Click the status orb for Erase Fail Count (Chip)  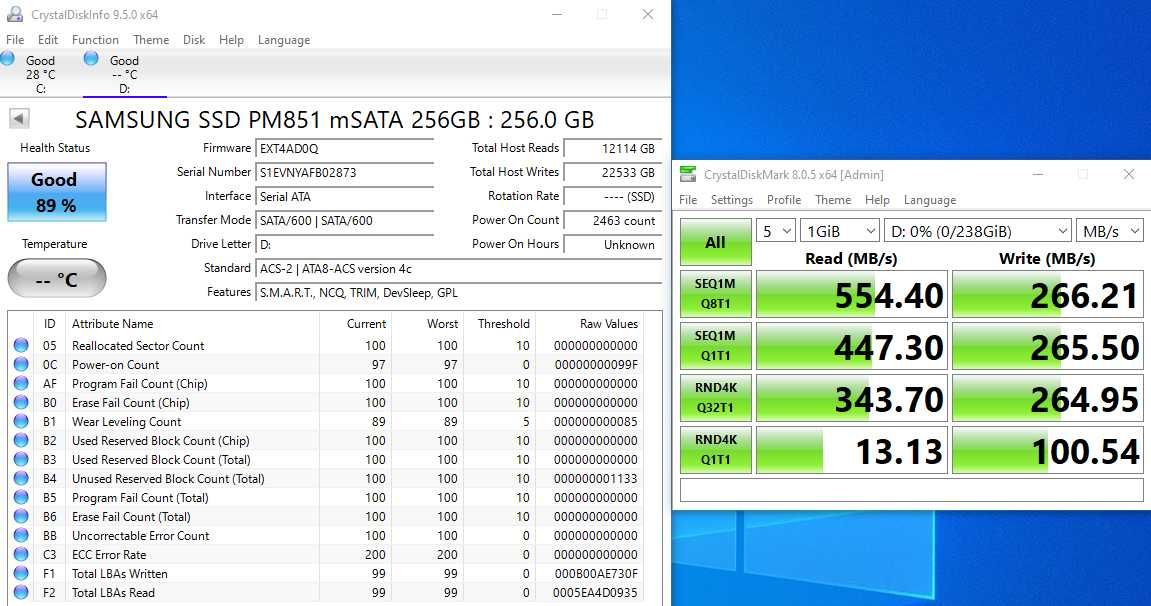click(21, 402)
